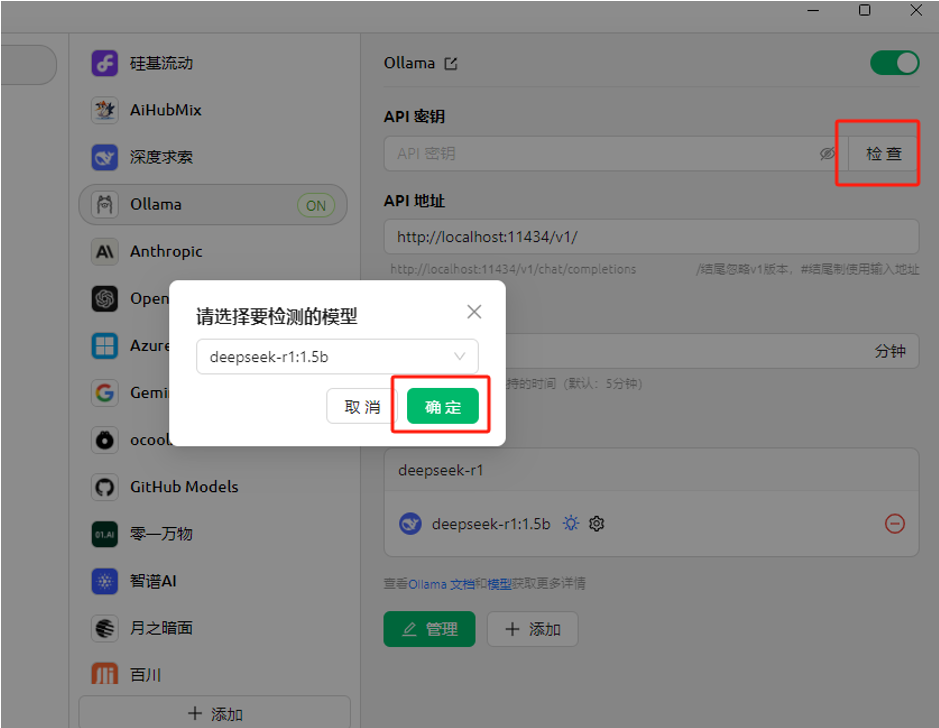Collapse the deepseek-r1 model group header
Screen dimensions: 939x728
click(x=651, y=470)
